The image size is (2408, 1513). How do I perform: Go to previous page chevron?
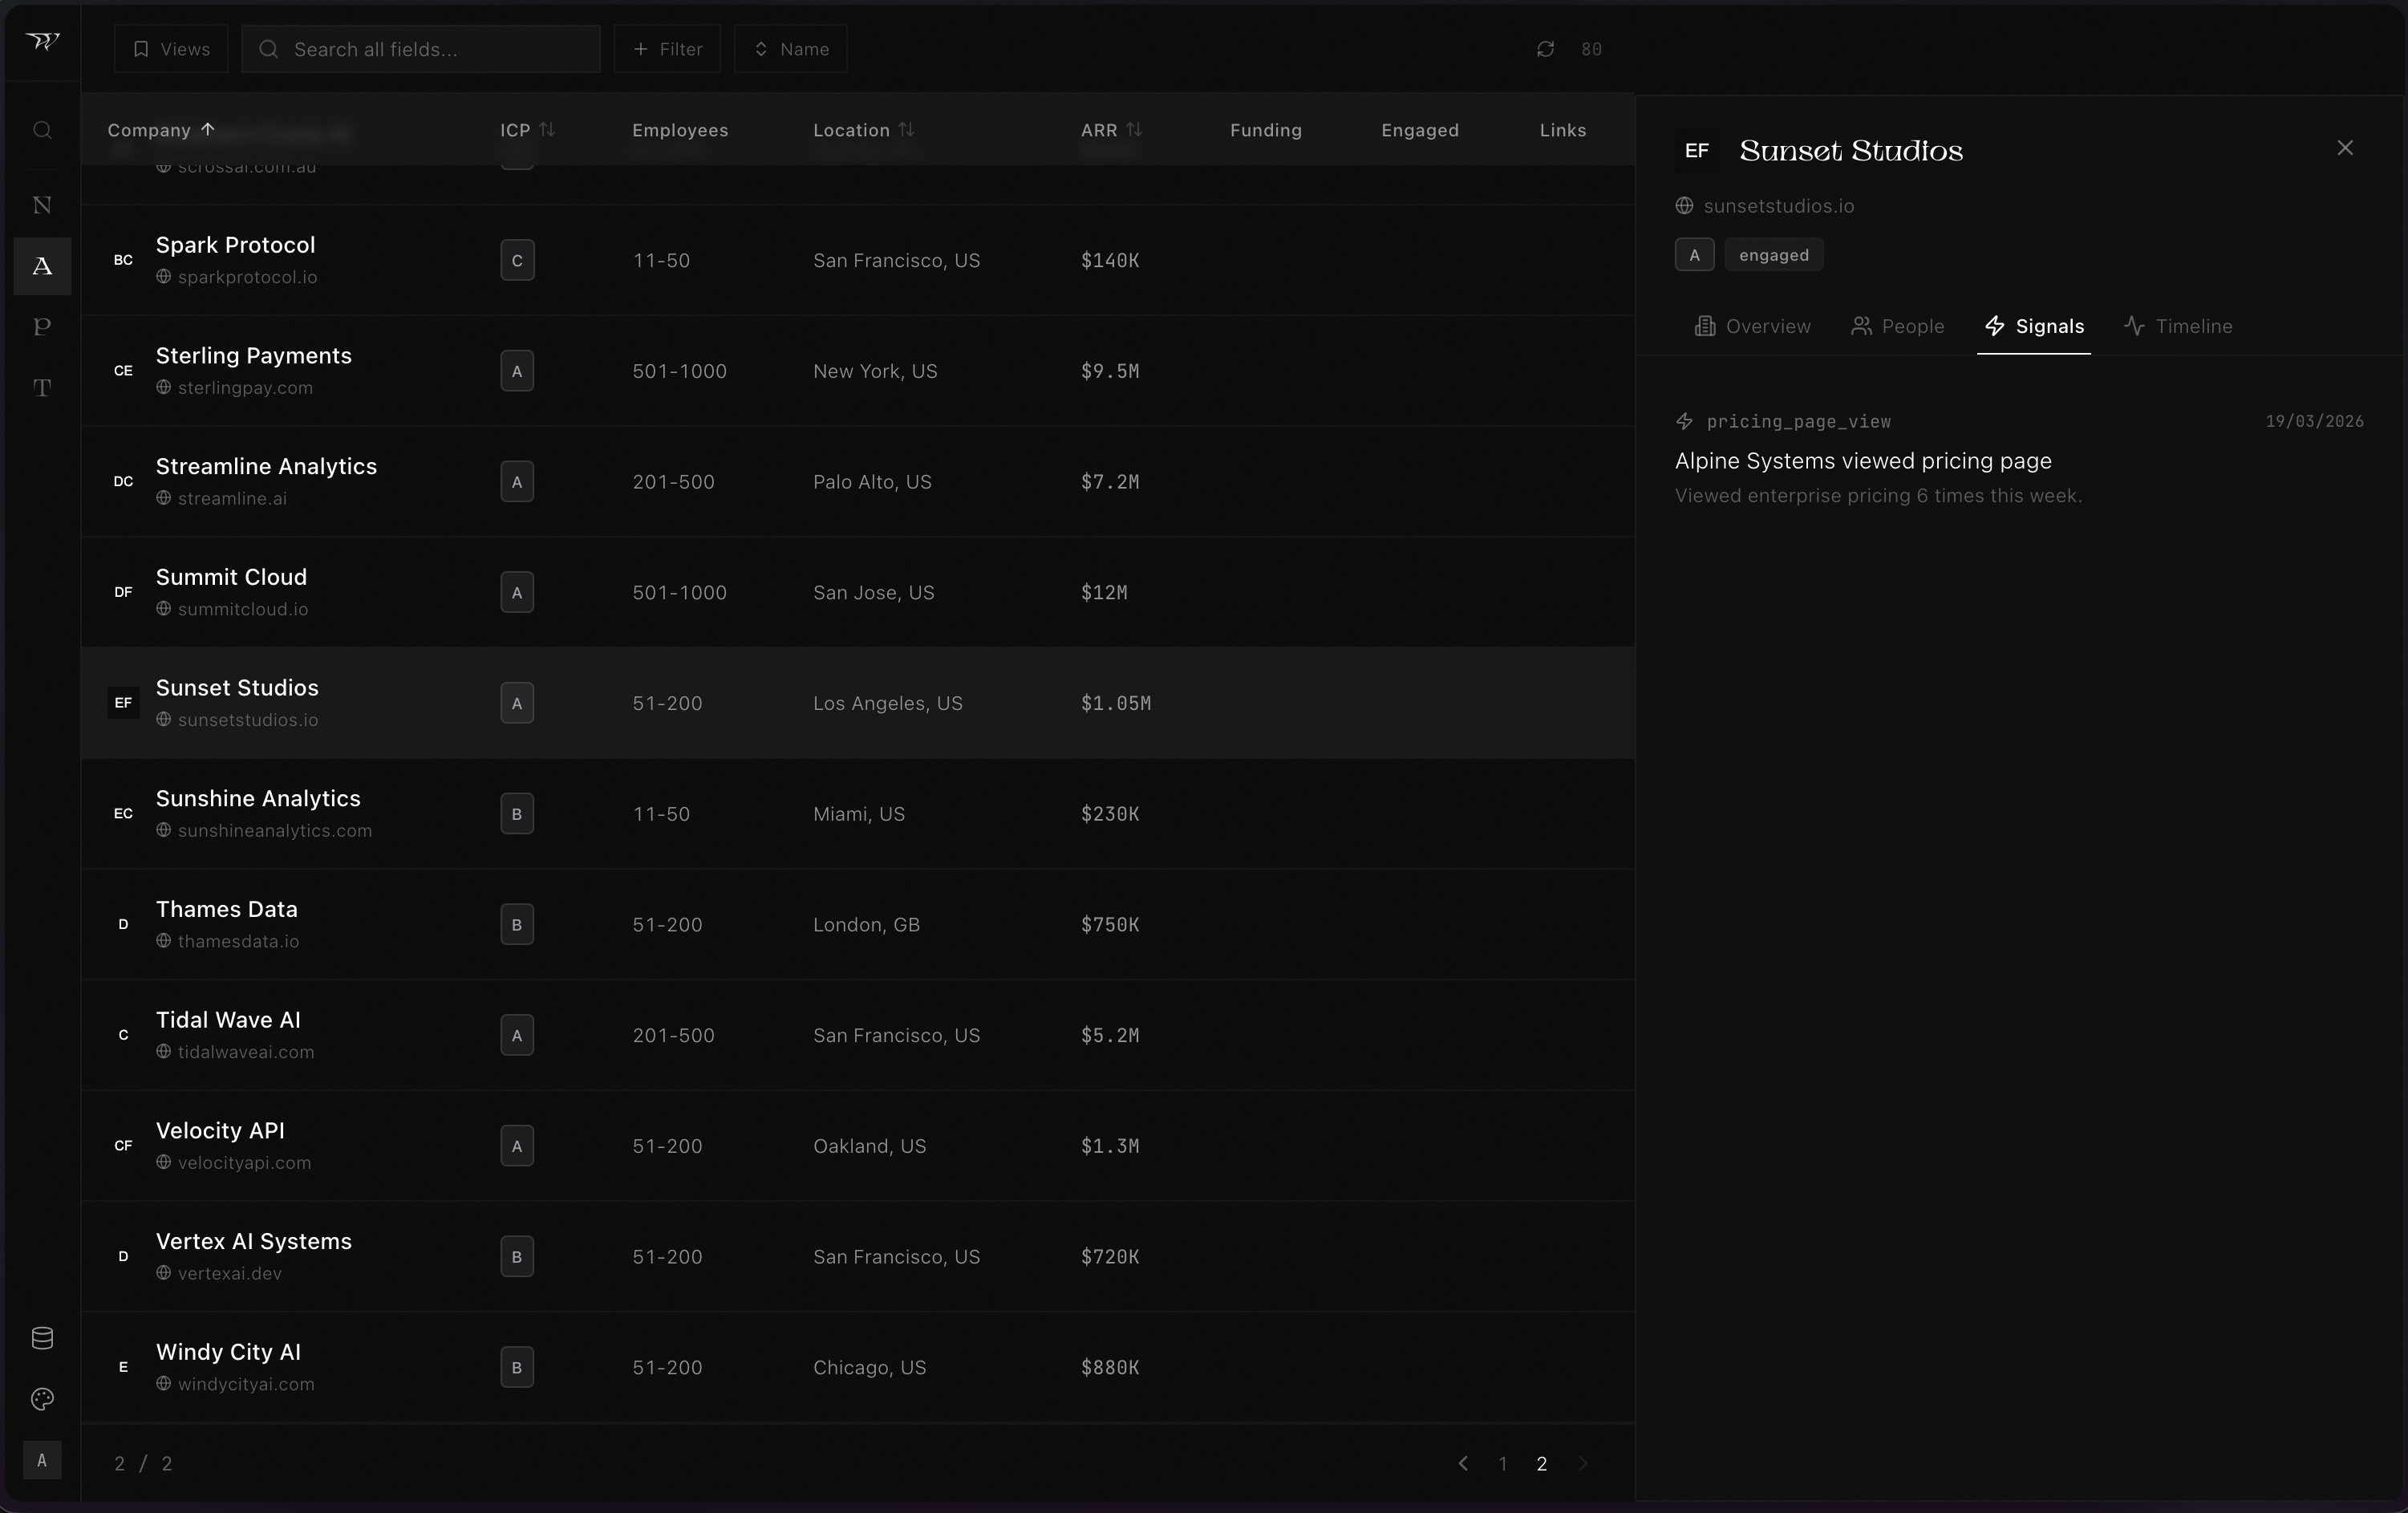point(1463,1463)
